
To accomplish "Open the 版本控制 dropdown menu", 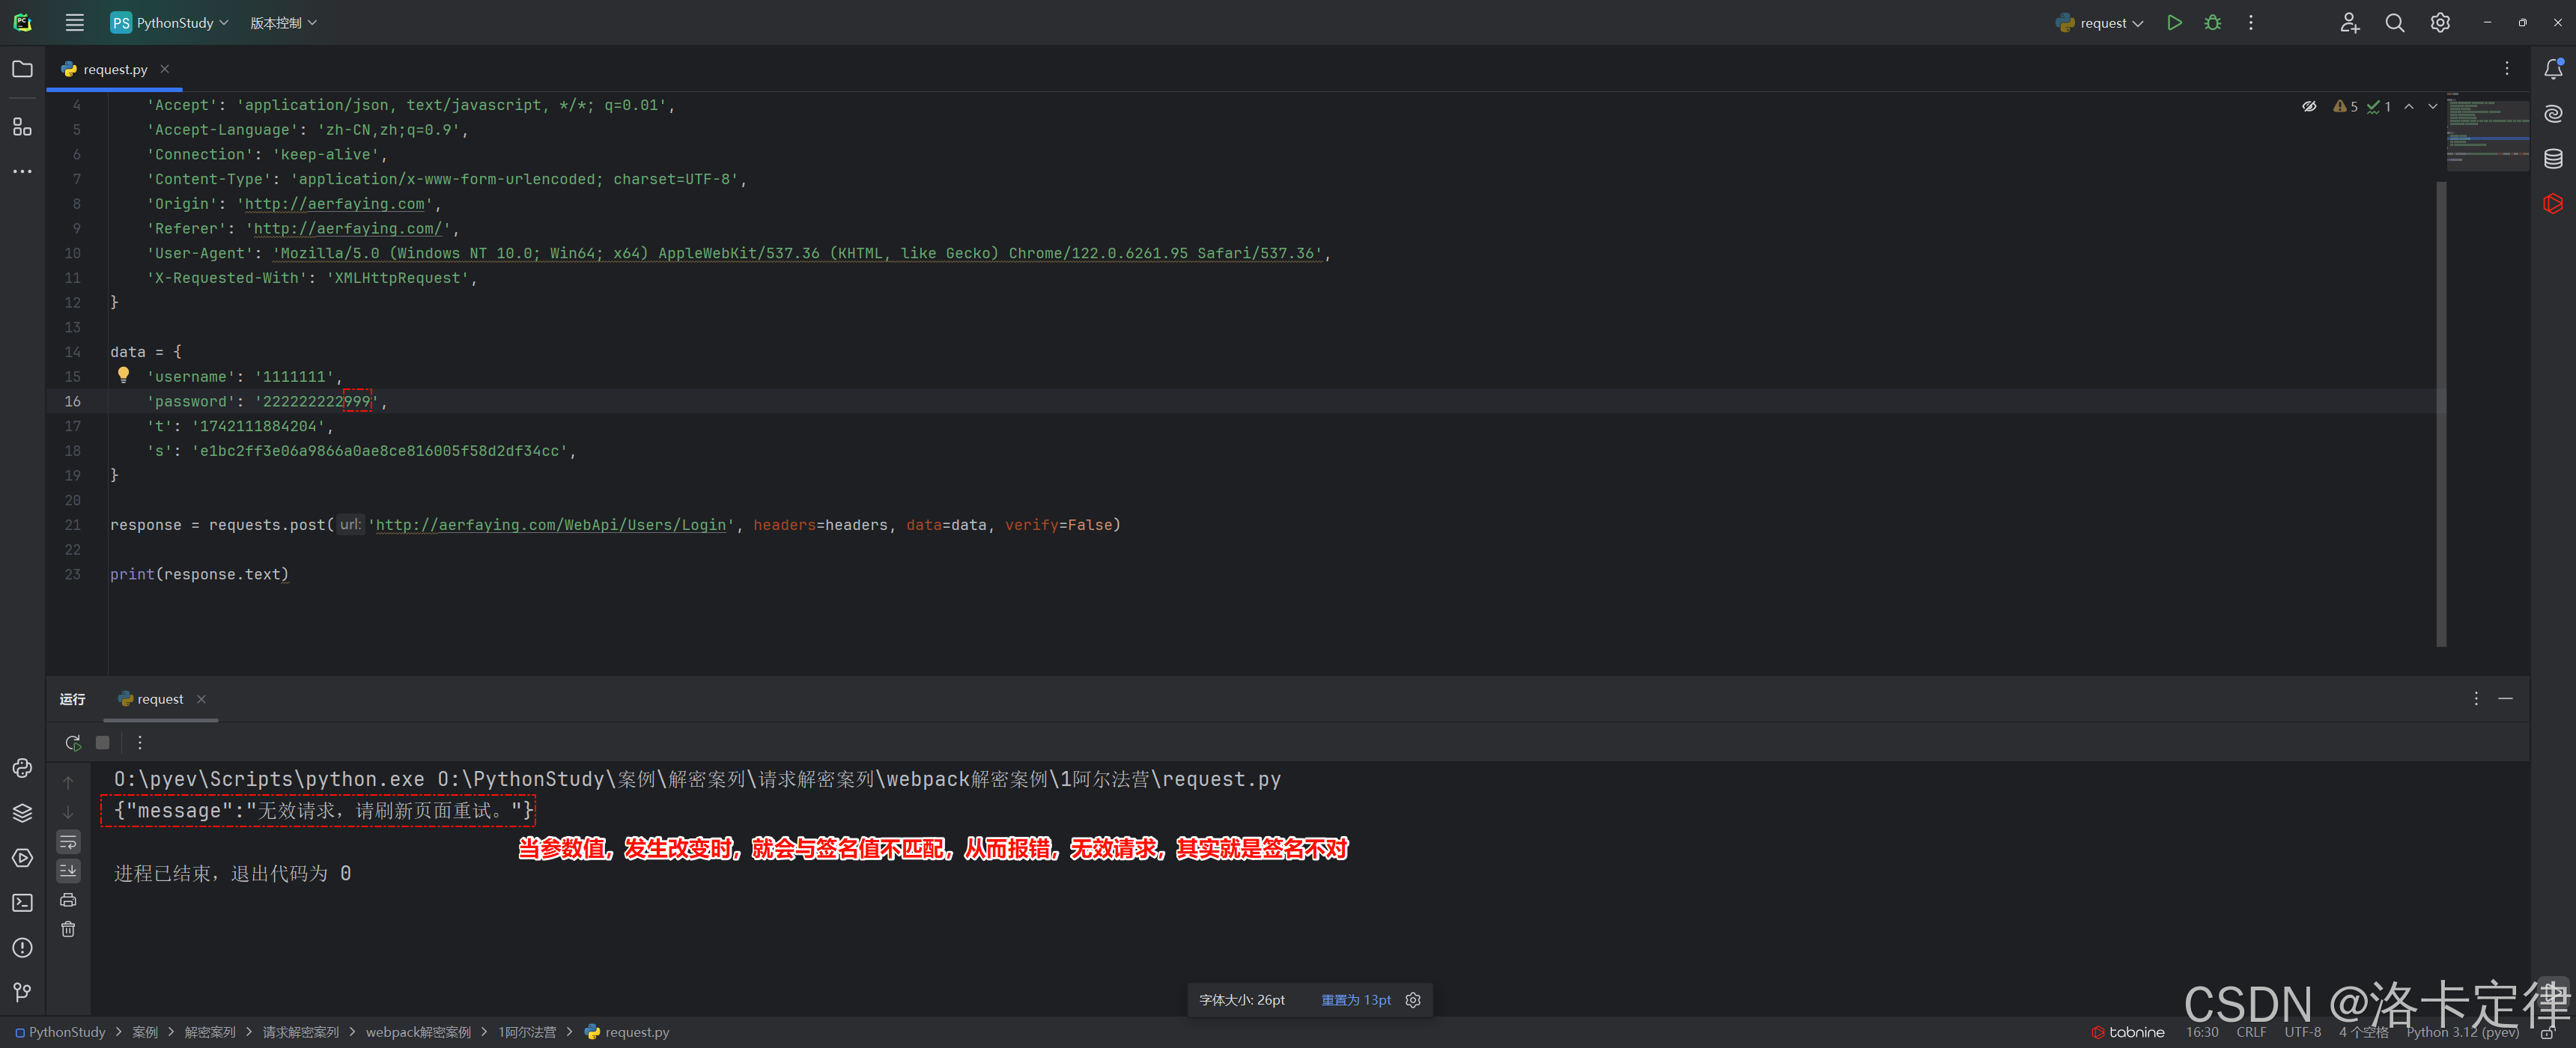I will click(283, 22).
